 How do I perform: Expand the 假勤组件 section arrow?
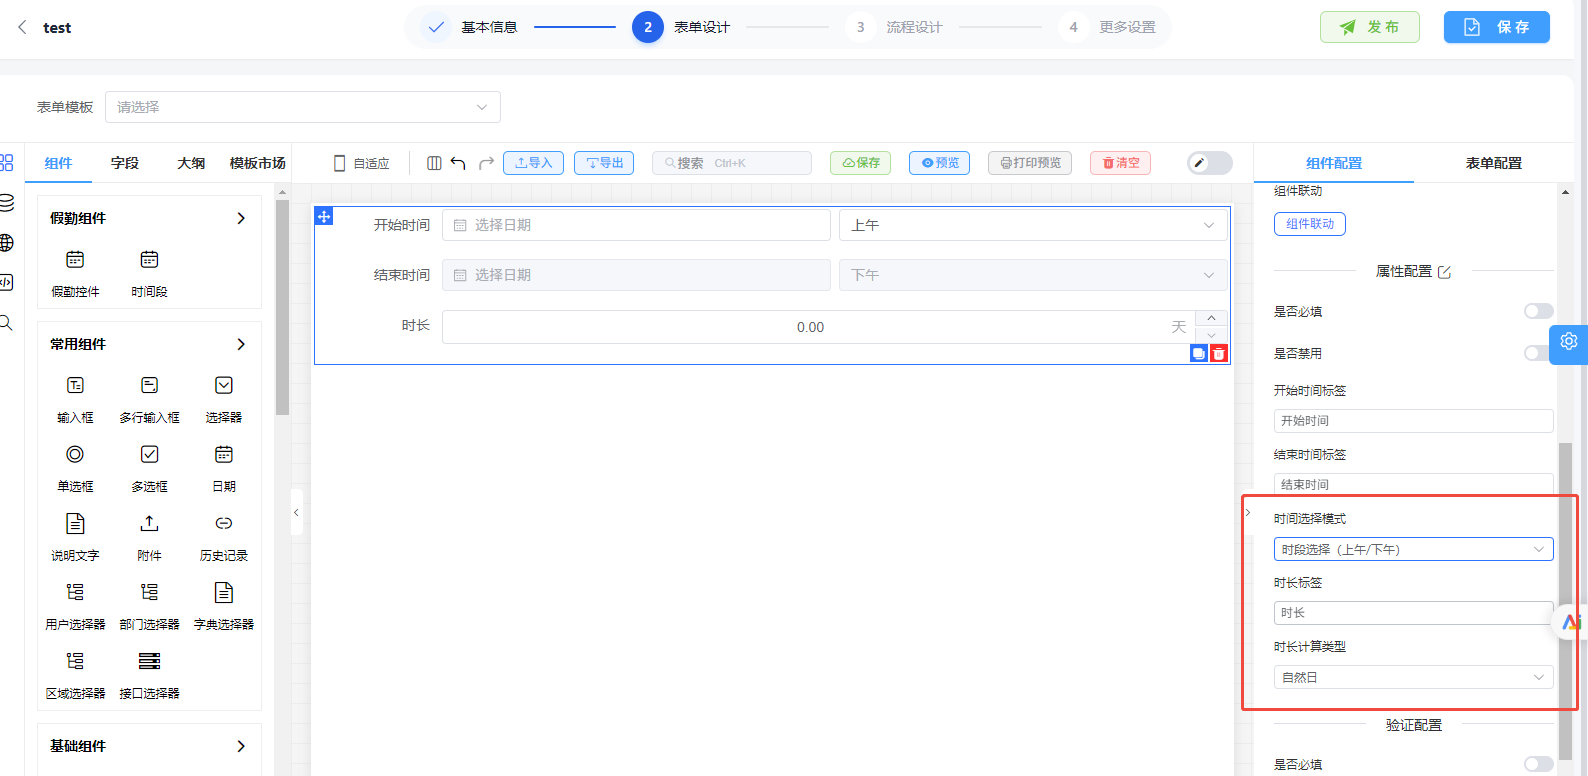pyautogui.click(x=241, y=218)
